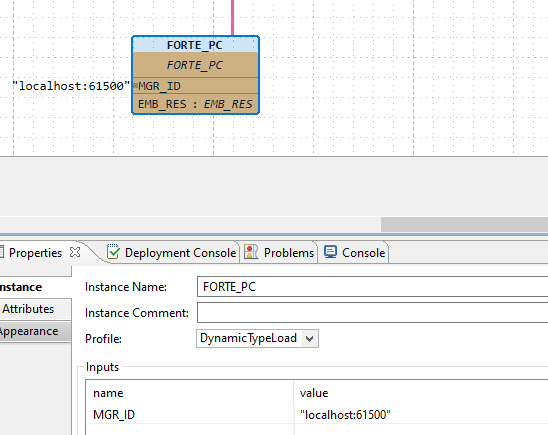Image resolution: width=548 pixels, height=435 pixels.
Task: Click the Console monitor icon
Action: 330,252
